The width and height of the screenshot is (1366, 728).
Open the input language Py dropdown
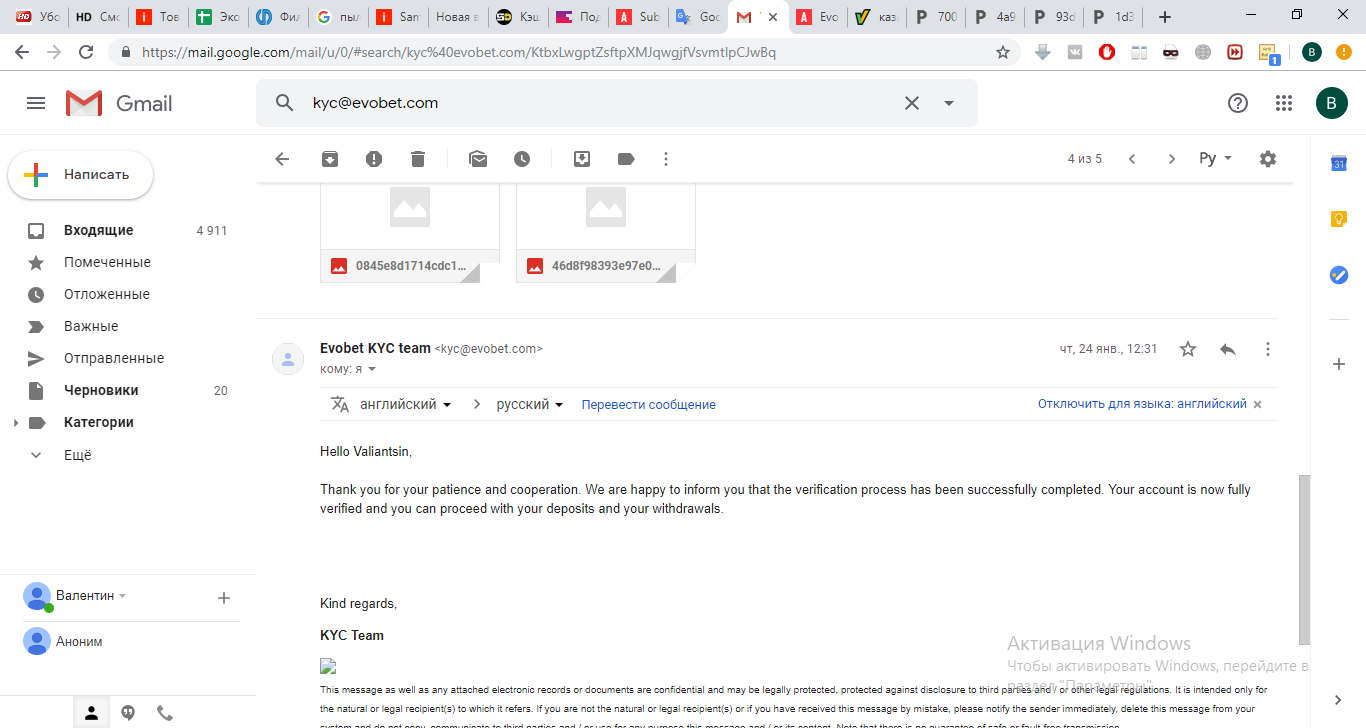click(x=1215, y=159)
